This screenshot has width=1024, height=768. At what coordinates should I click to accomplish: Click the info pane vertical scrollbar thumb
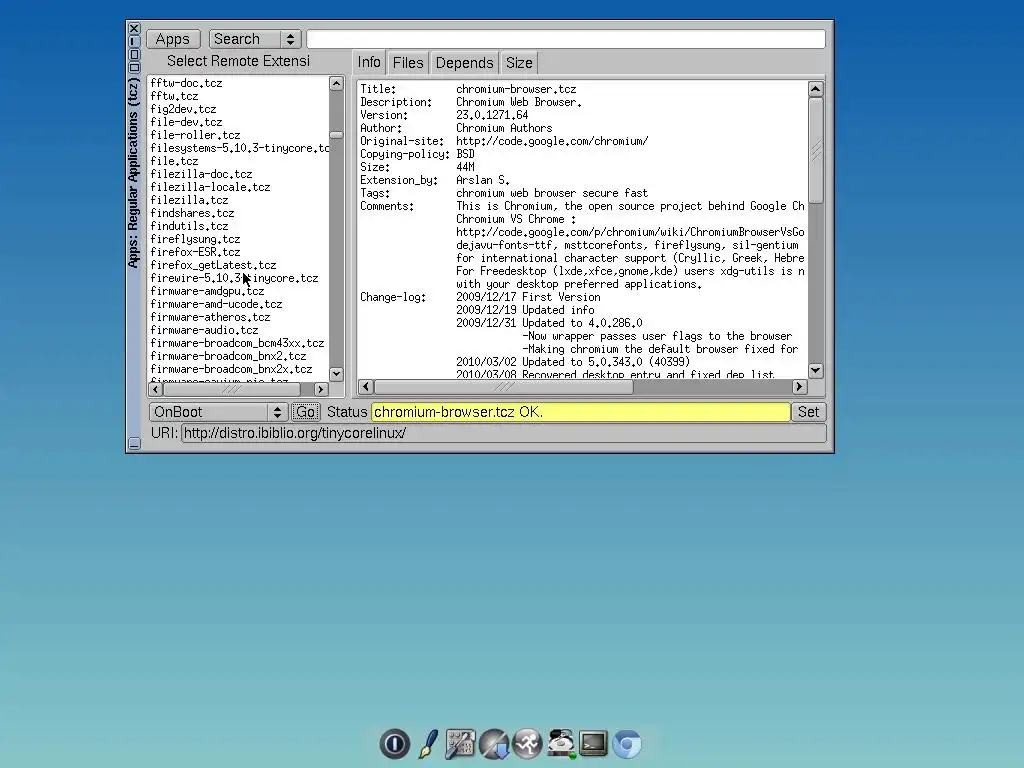click(x=816, y=150)
